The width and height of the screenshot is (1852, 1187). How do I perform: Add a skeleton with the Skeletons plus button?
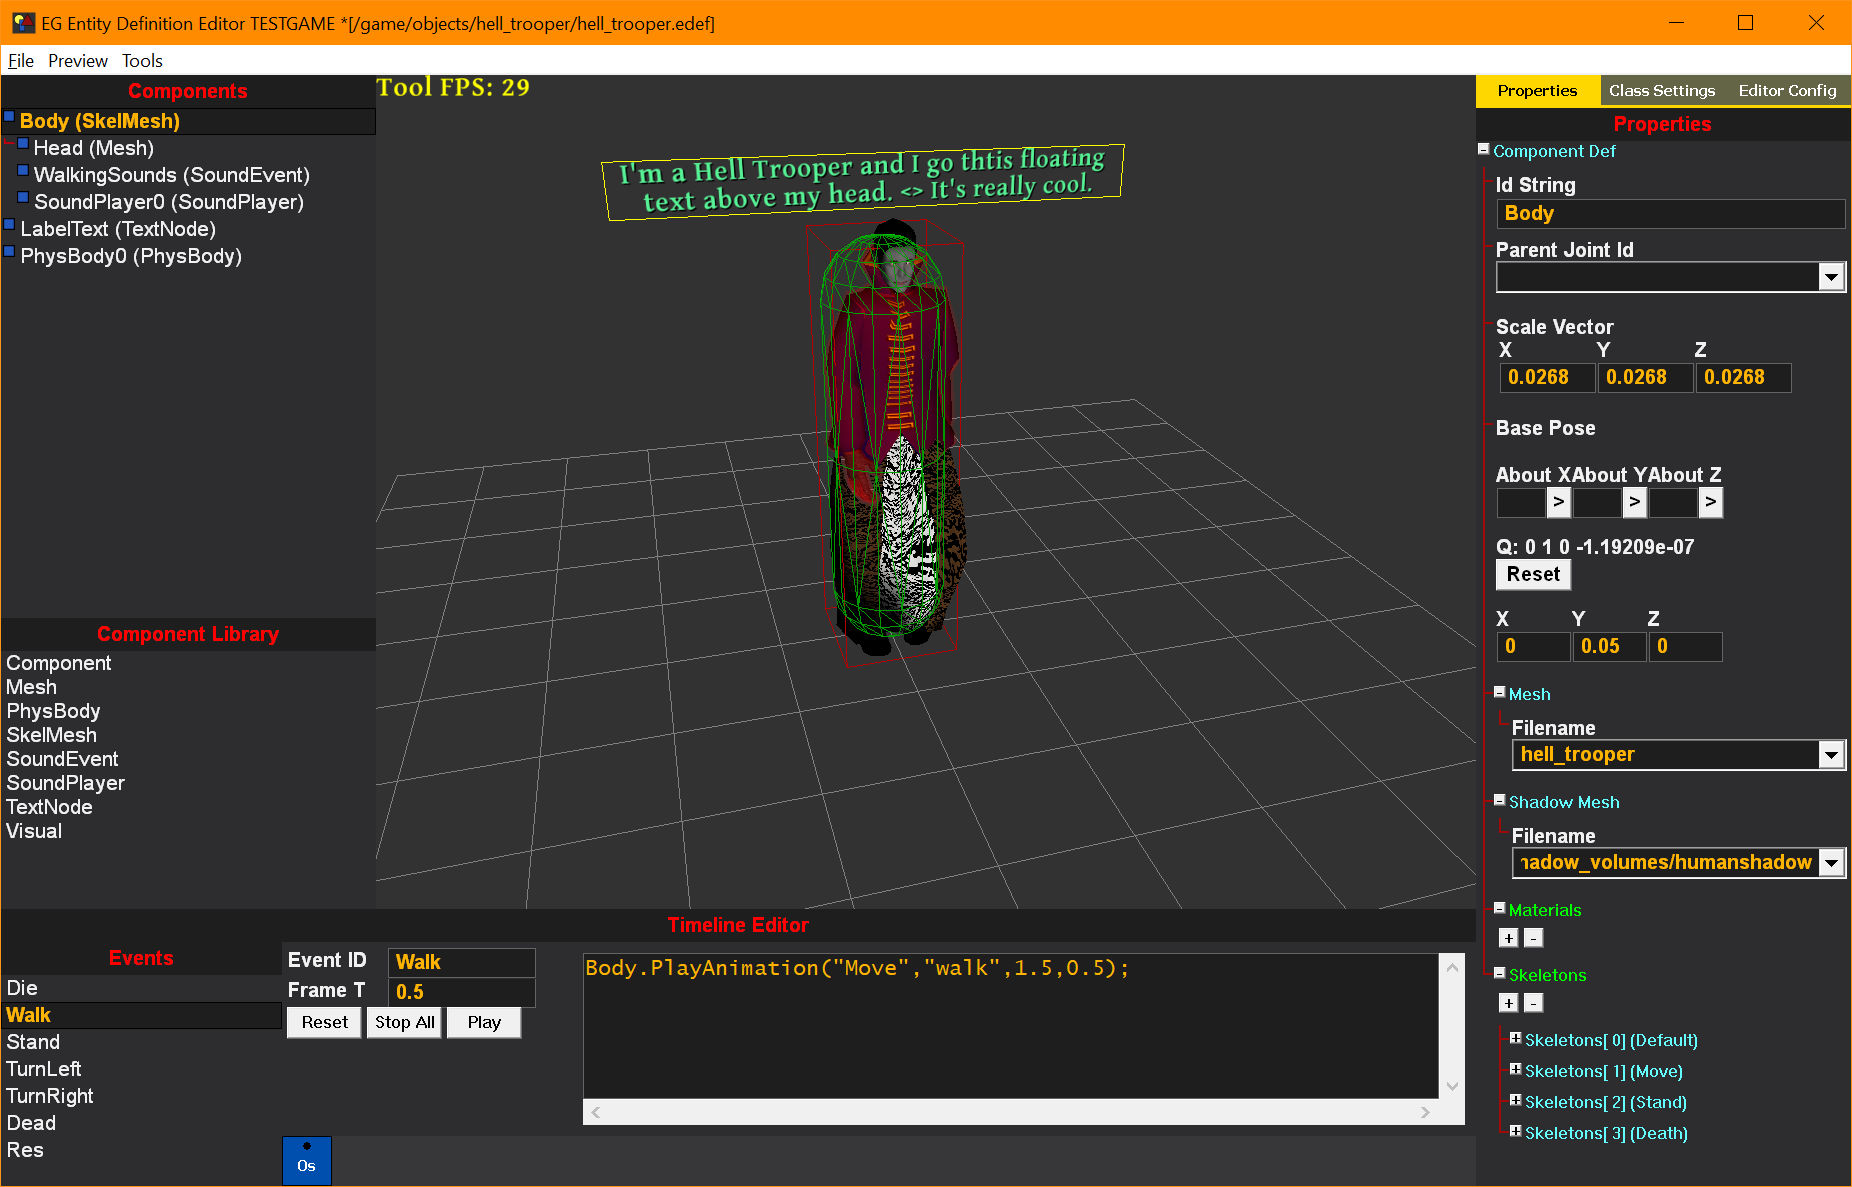point(1508,1003)
